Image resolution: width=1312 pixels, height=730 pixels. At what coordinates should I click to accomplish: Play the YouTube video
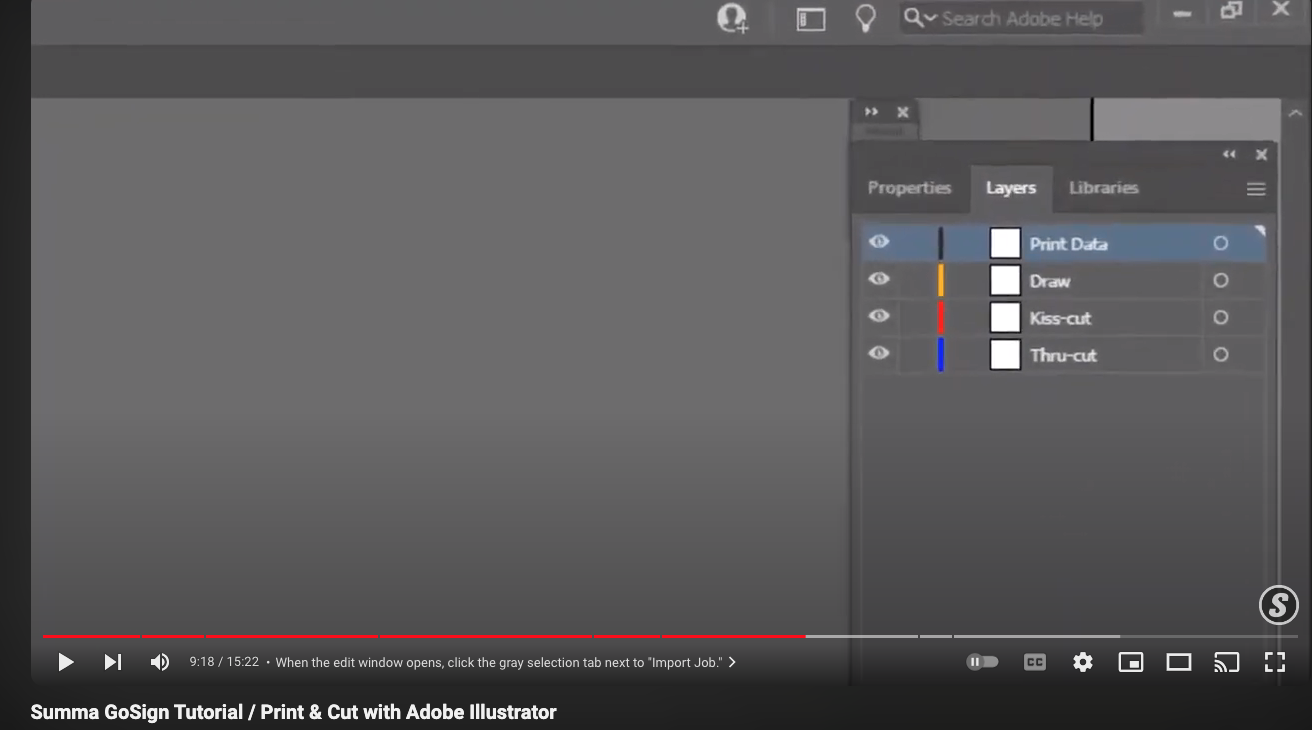point(66,662)
